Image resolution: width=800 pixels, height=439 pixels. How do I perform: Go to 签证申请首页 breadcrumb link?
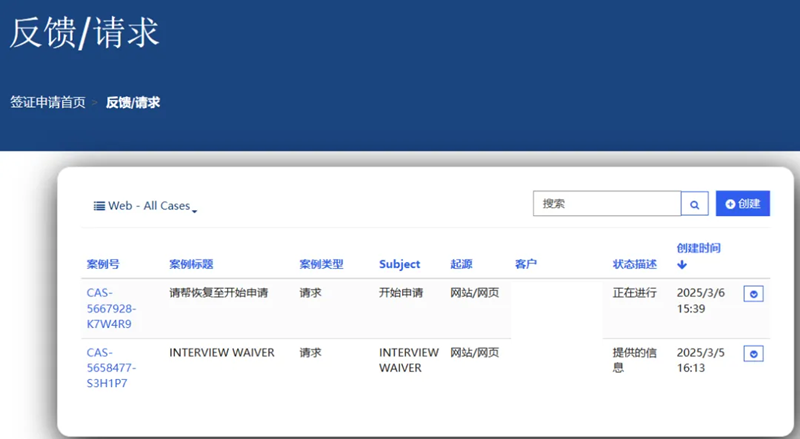pyautogui.click(x=47, y=102)
